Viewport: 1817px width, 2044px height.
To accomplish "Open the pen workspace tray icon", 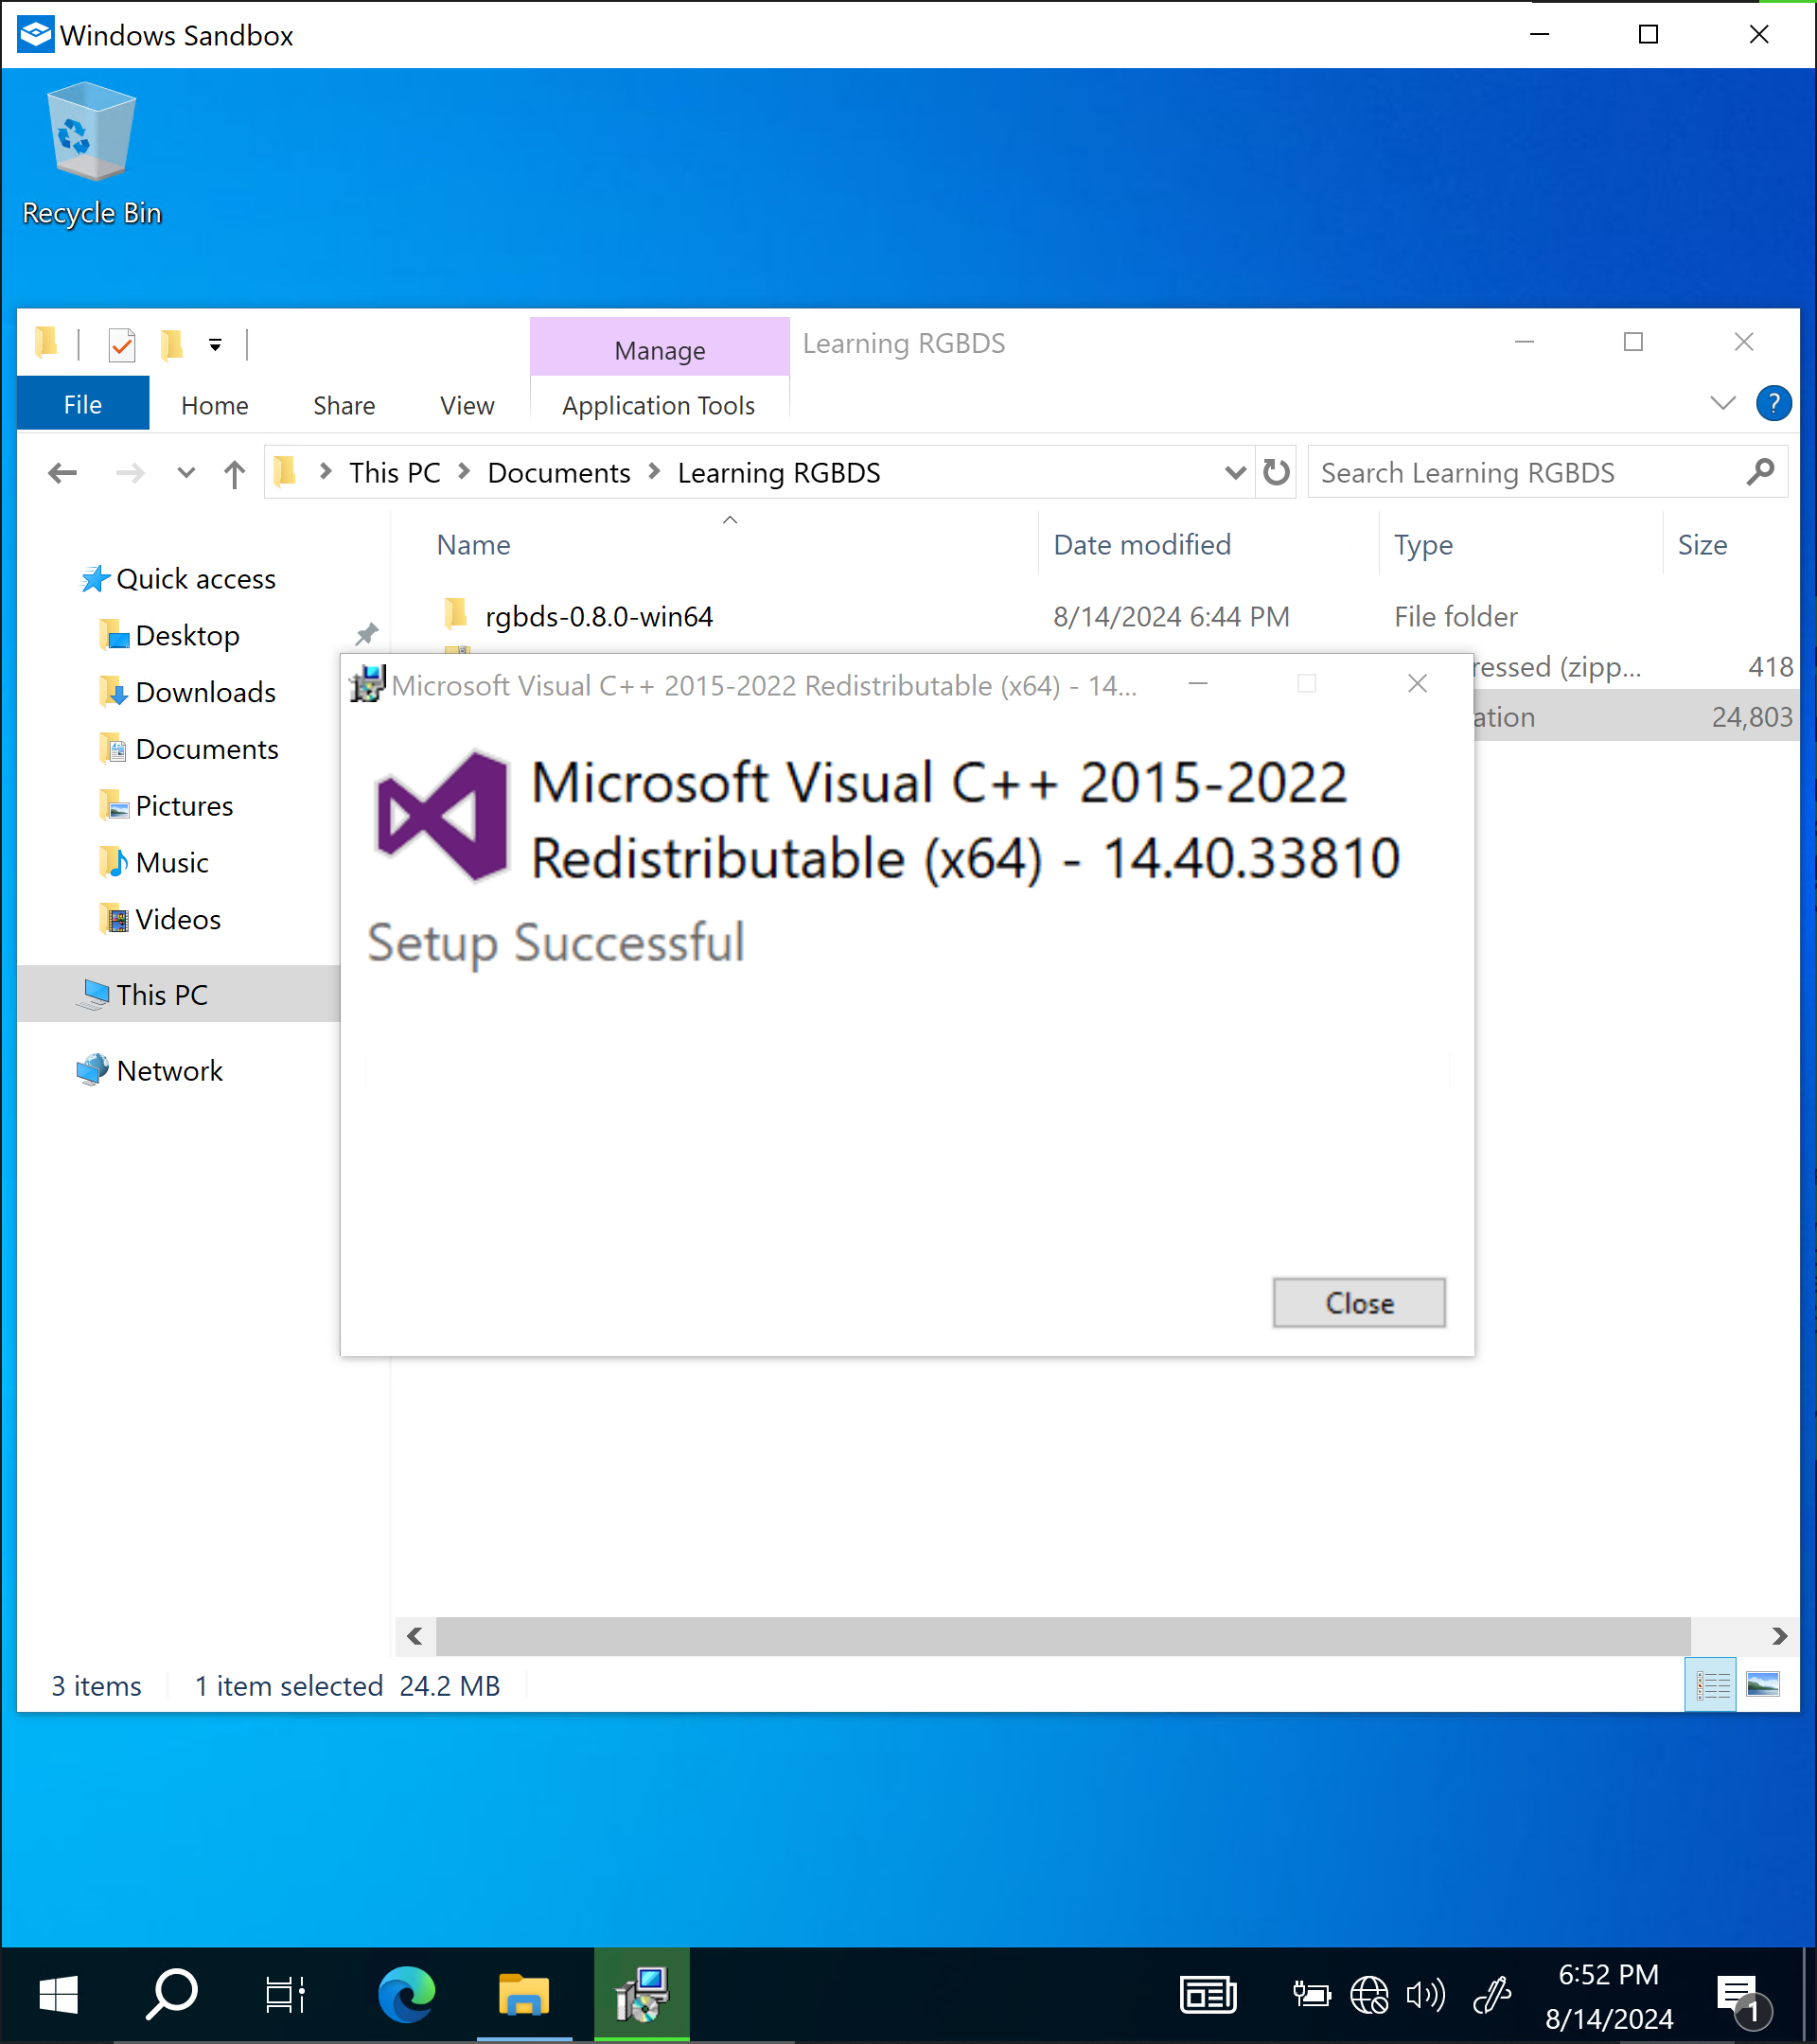I will point(1491,1996).
